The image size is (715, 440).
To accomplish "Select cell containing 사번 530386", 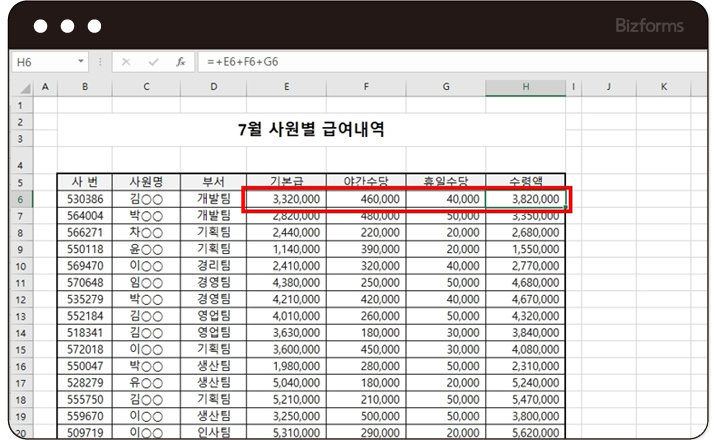I will click(x=84, y=199).
